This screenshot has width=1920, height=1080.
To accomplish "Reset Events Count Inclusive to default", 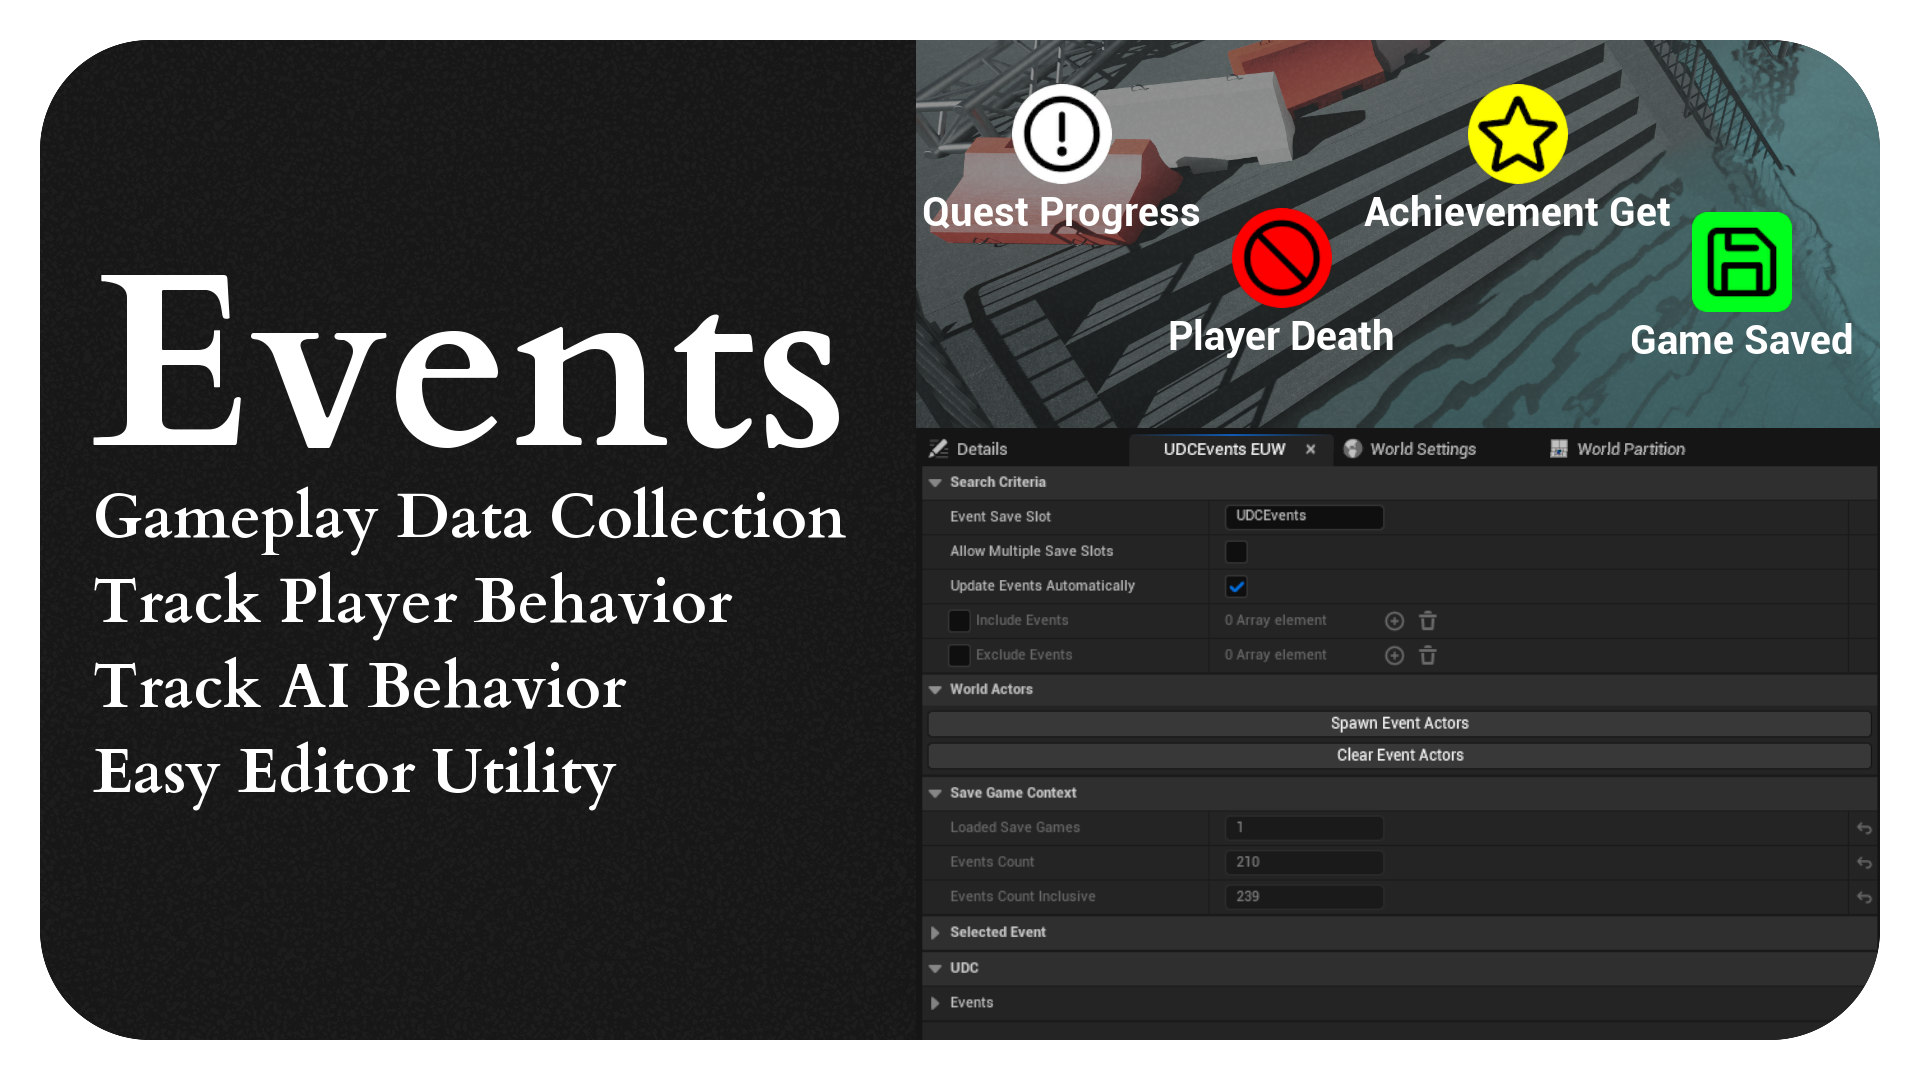I will tap(1864, 897).
